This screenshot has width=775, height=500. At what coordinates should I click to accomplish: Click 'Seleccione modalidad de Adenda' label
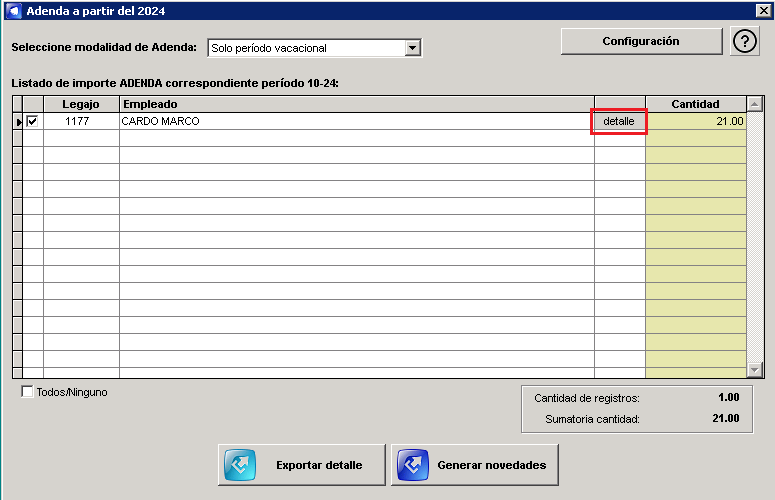pos(104,47)
